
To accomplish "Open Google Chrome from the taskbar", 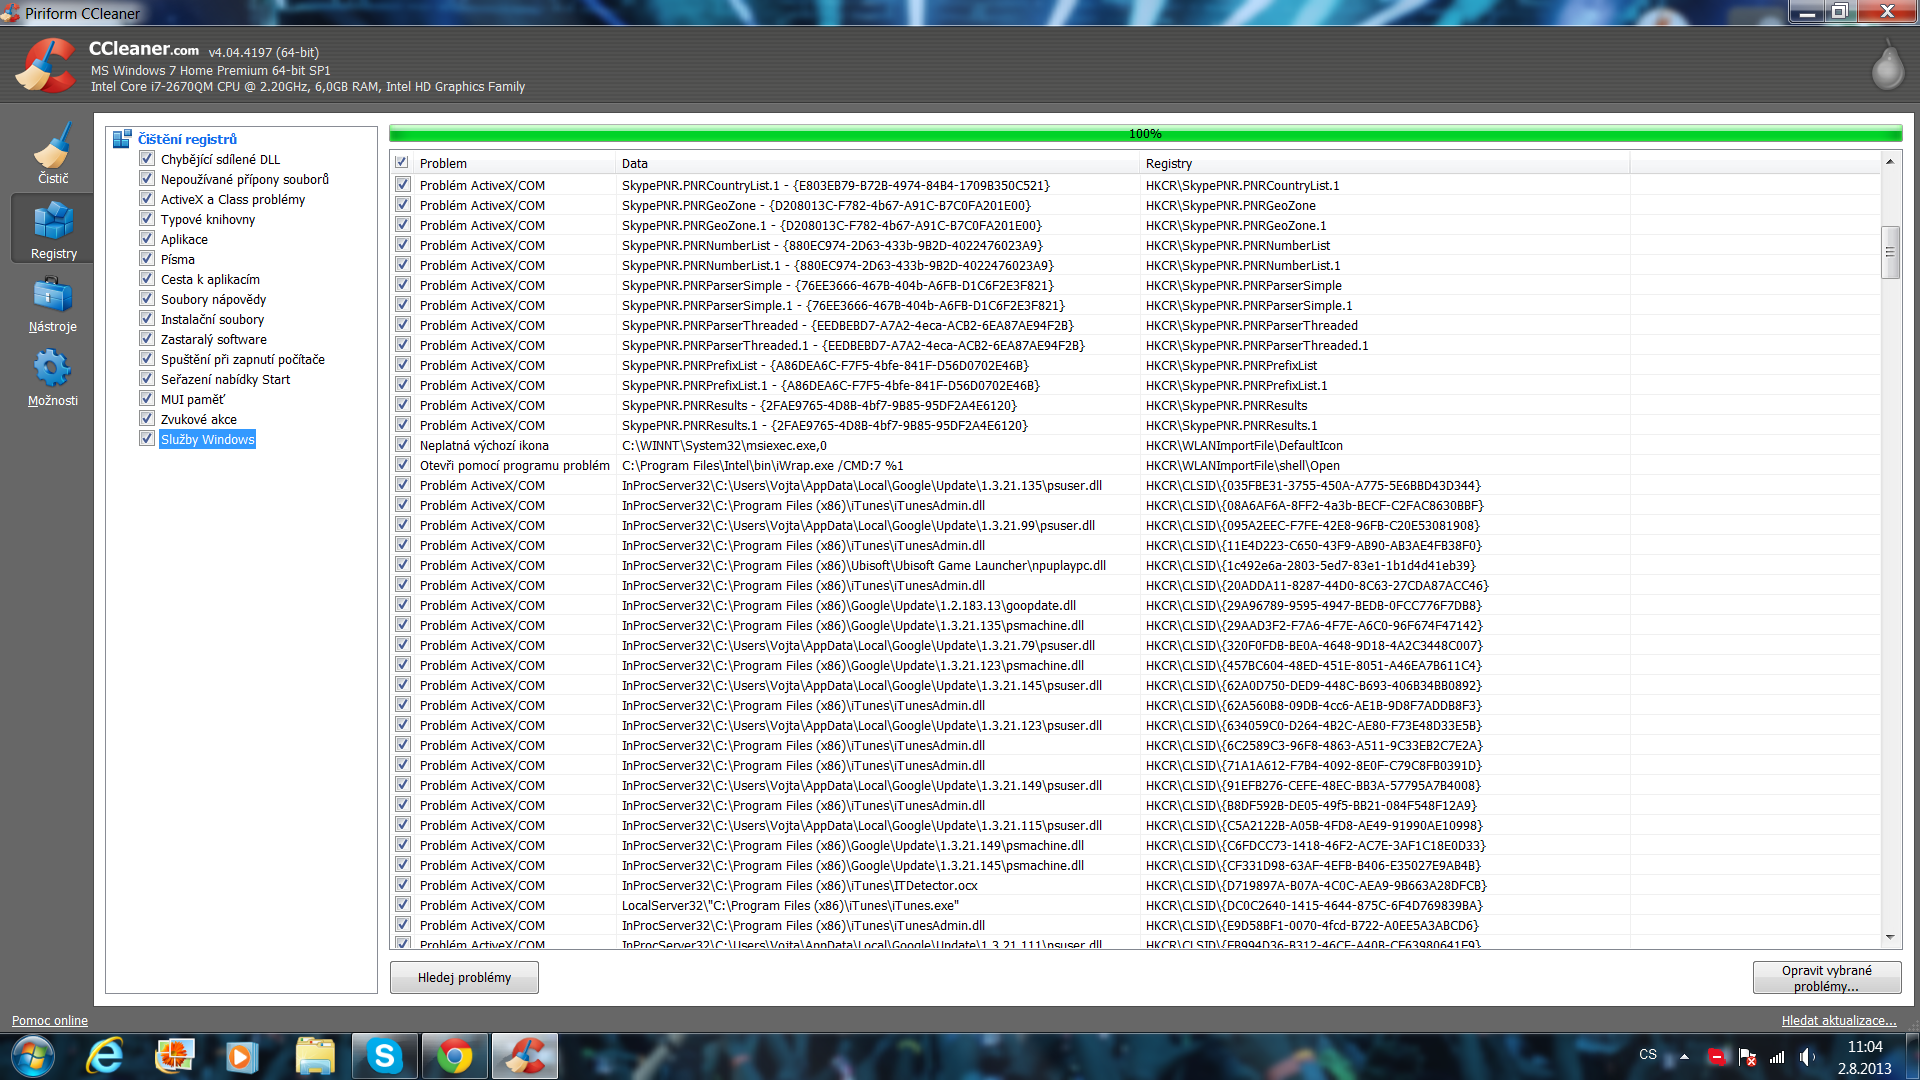I will tap(454, 1056).
